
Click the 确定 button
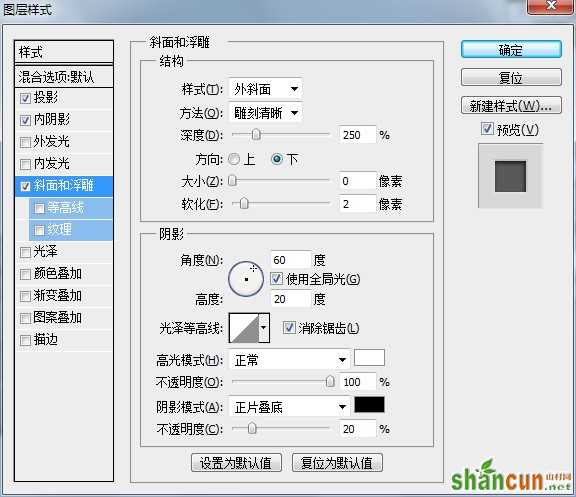coord(511,50)
